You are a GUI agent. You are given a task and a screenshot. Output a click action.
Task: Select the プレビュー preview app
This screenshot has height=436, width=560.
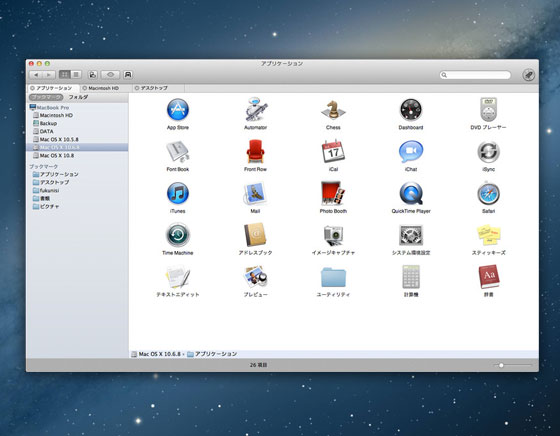[x=255, y=277]
